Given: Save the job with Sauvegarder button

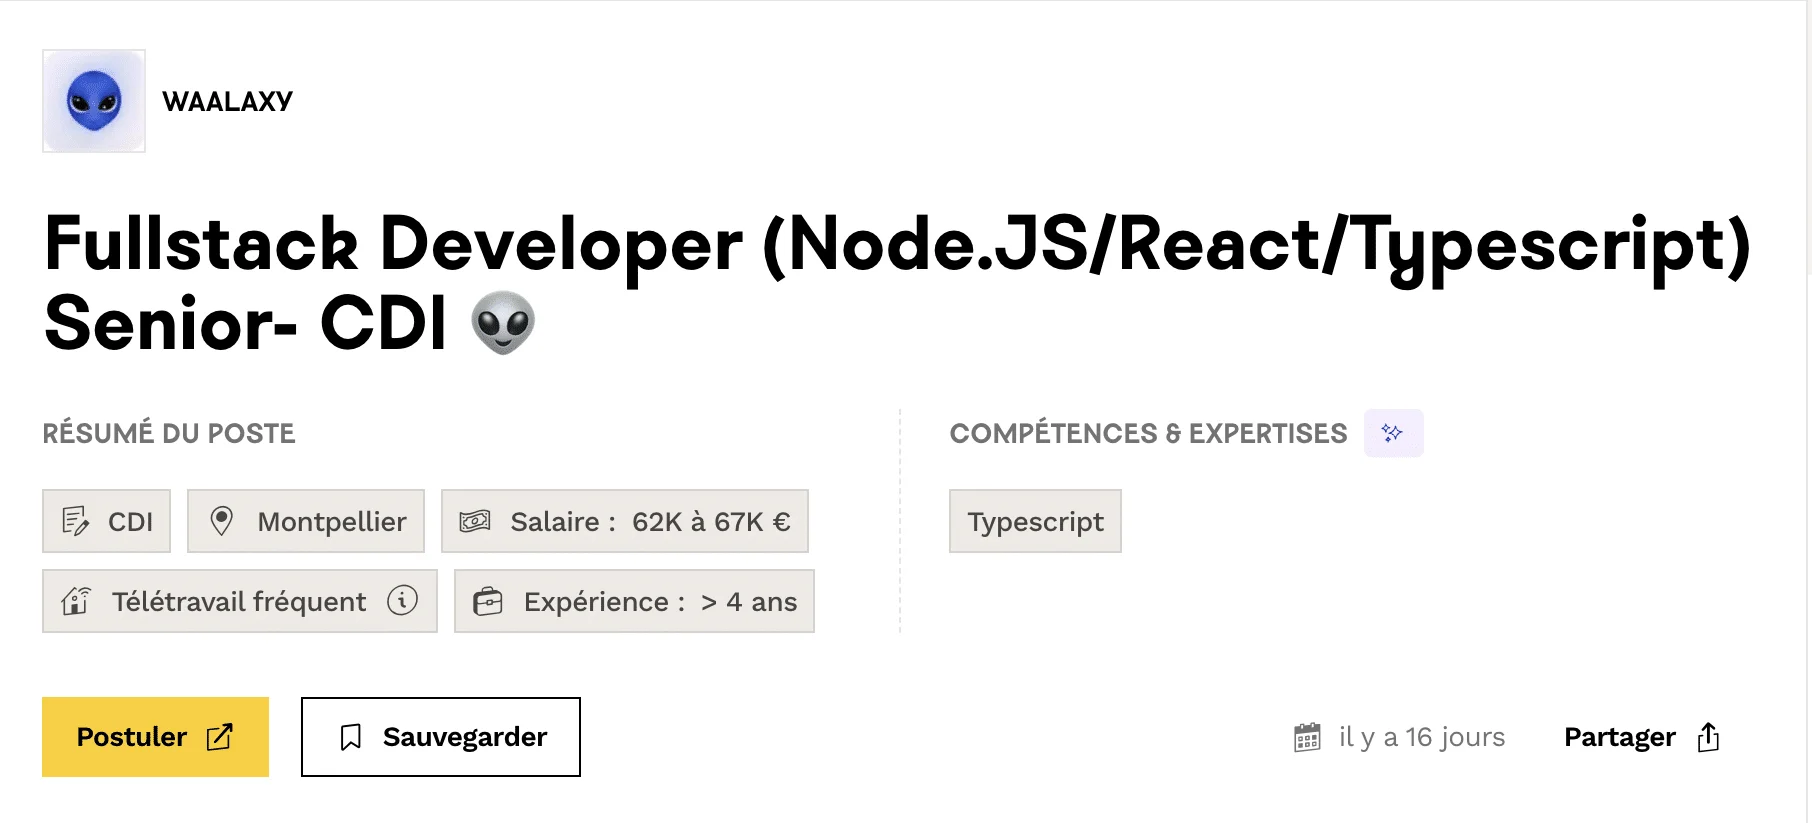Looking at the screenshot, I should 441,737.
